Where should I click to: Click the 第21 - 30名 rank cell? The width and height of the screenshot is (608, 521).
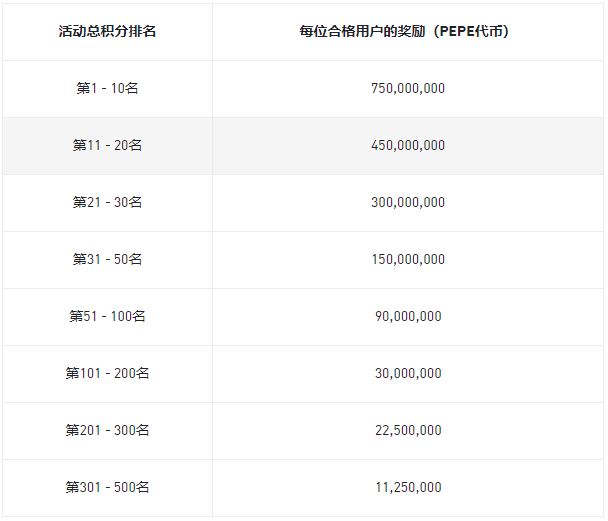point(107,202)
